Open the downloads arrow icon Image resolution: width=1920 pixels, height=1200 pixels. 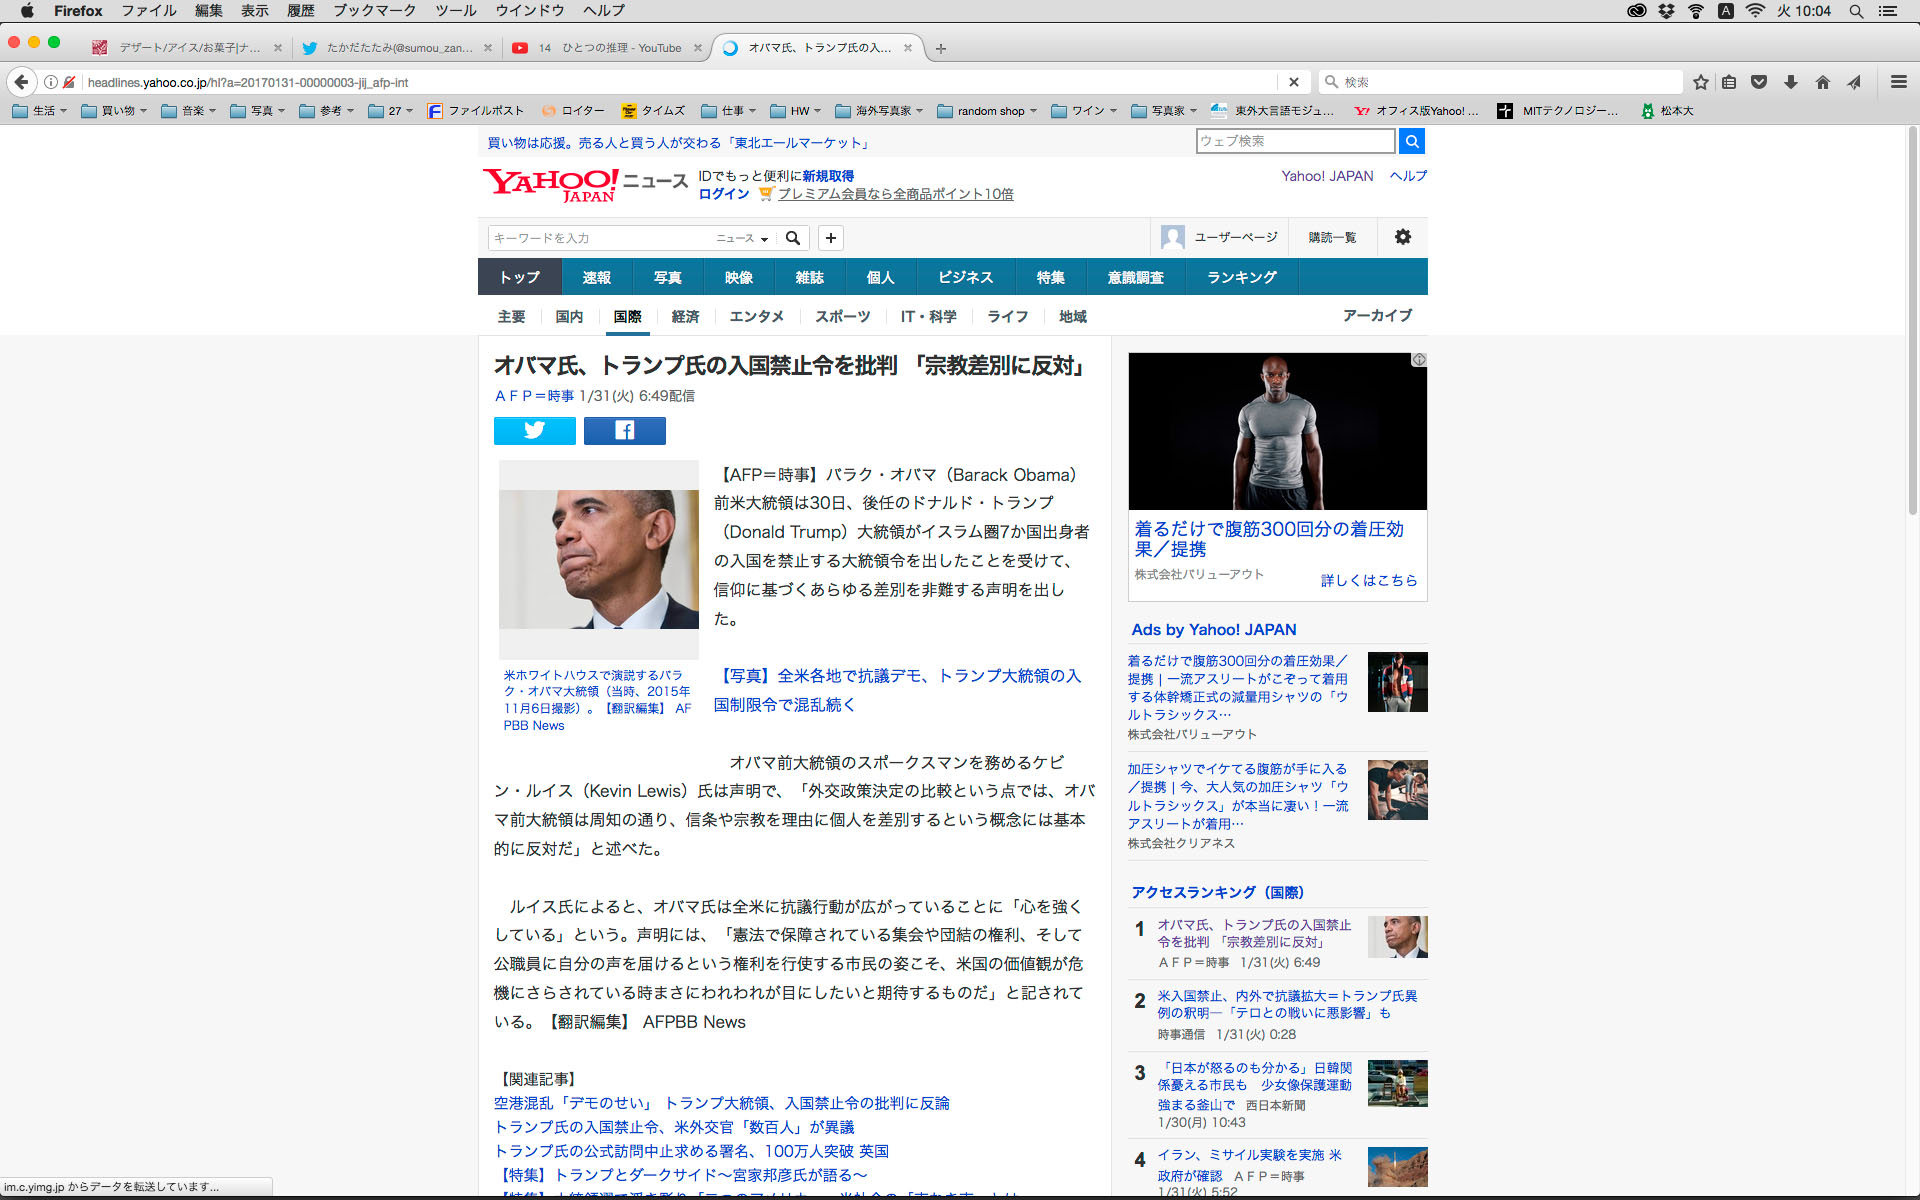1790,82
